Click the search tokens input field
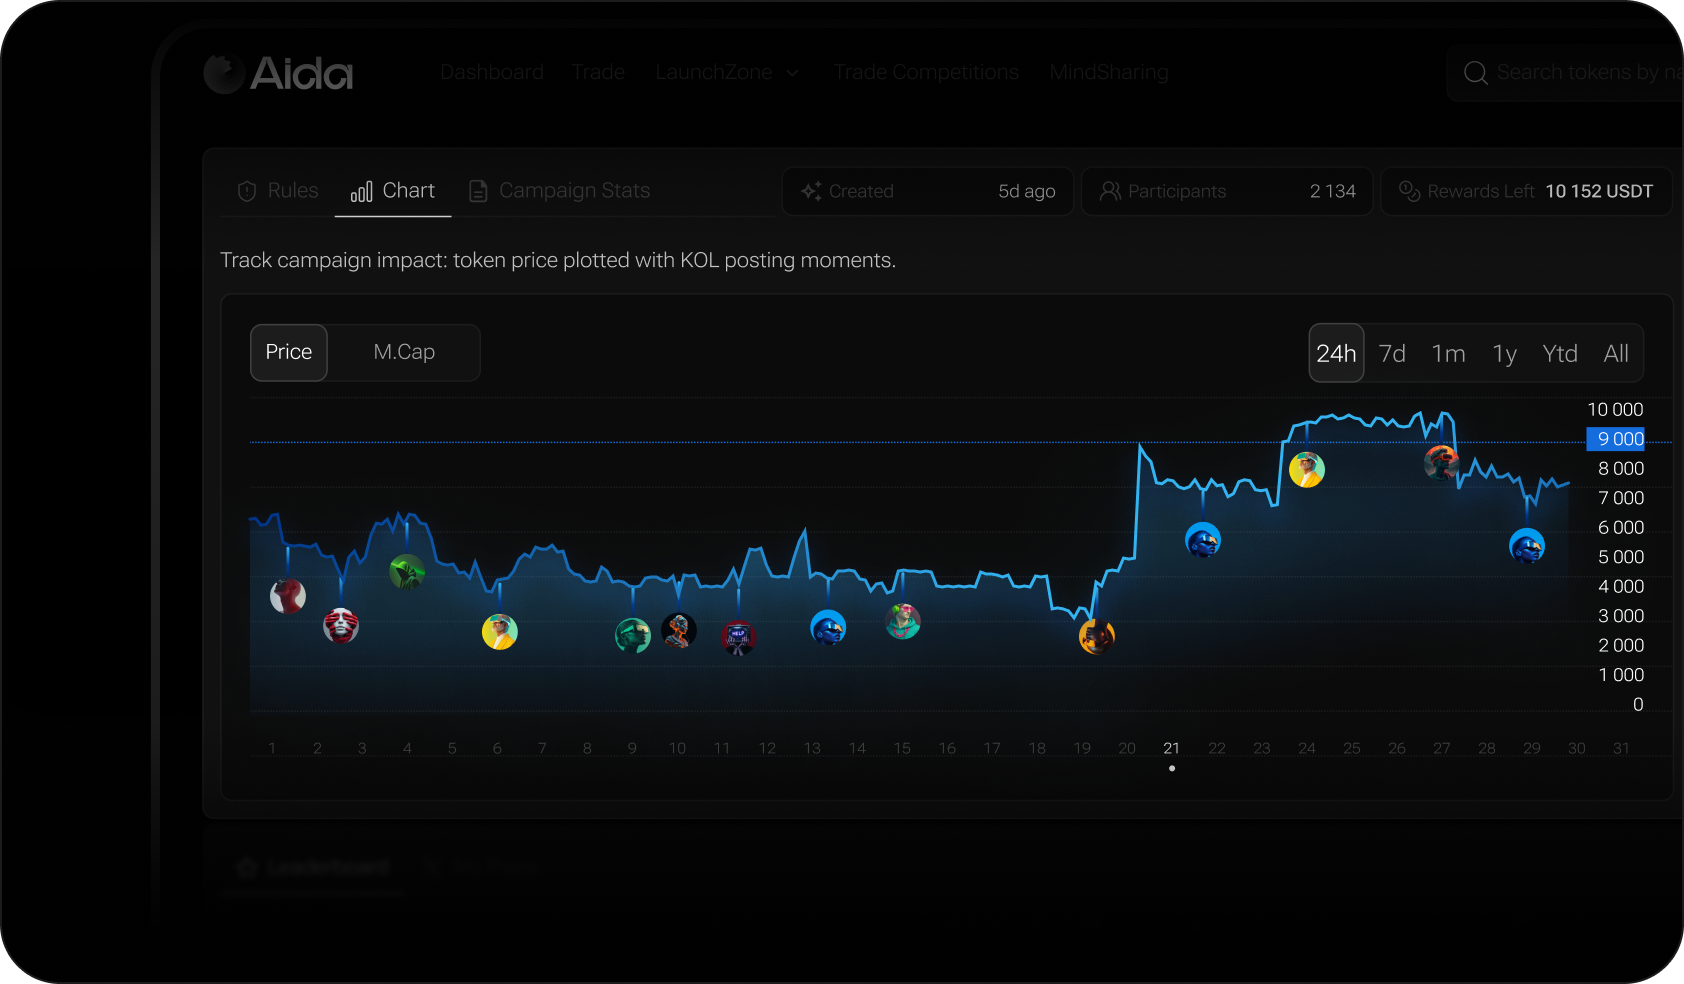Viewport: 1684px width, 984px height. tap(1585, 73)
